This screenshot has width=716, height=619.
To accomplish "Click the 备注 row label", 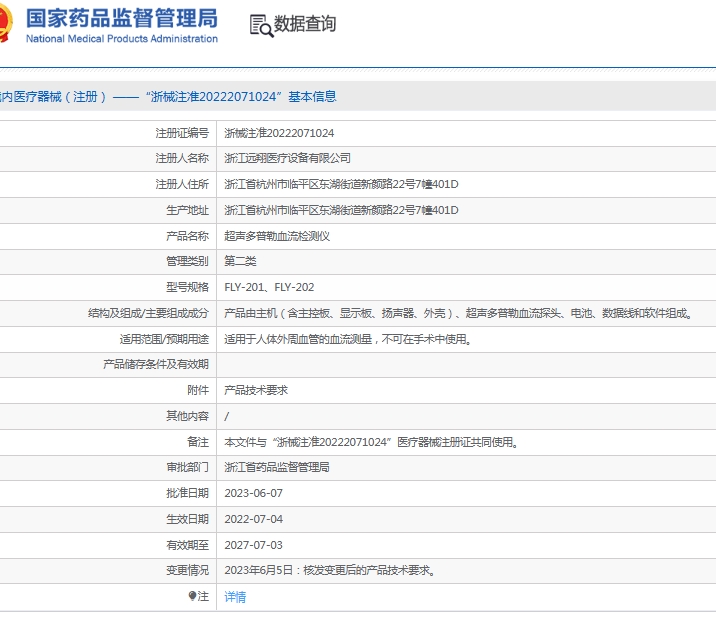I will (x=198, y=442).
